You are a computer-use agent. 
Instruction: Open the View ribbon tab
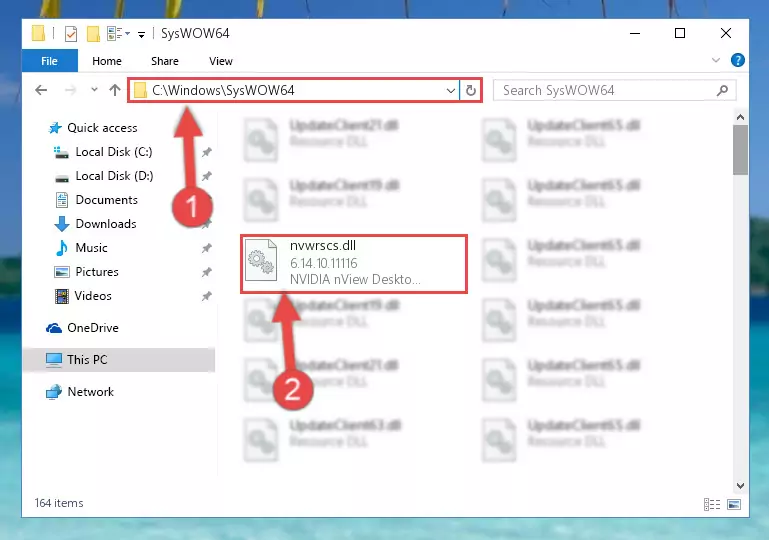point(221,61)
